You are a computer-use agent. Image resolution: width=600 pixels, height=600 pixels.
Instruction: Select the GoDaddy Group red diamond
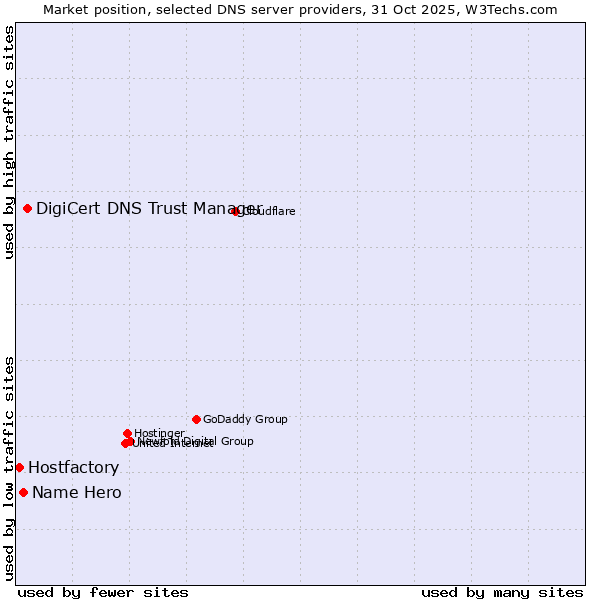[196, 419]
